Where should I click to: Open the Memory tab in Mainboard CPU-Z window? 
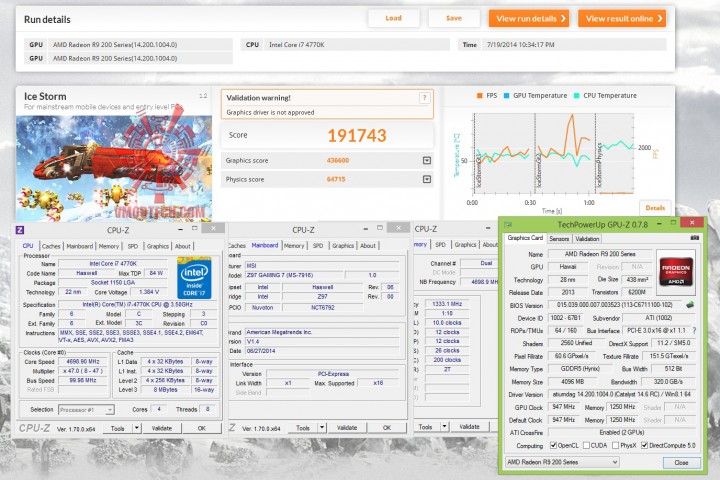294,246
